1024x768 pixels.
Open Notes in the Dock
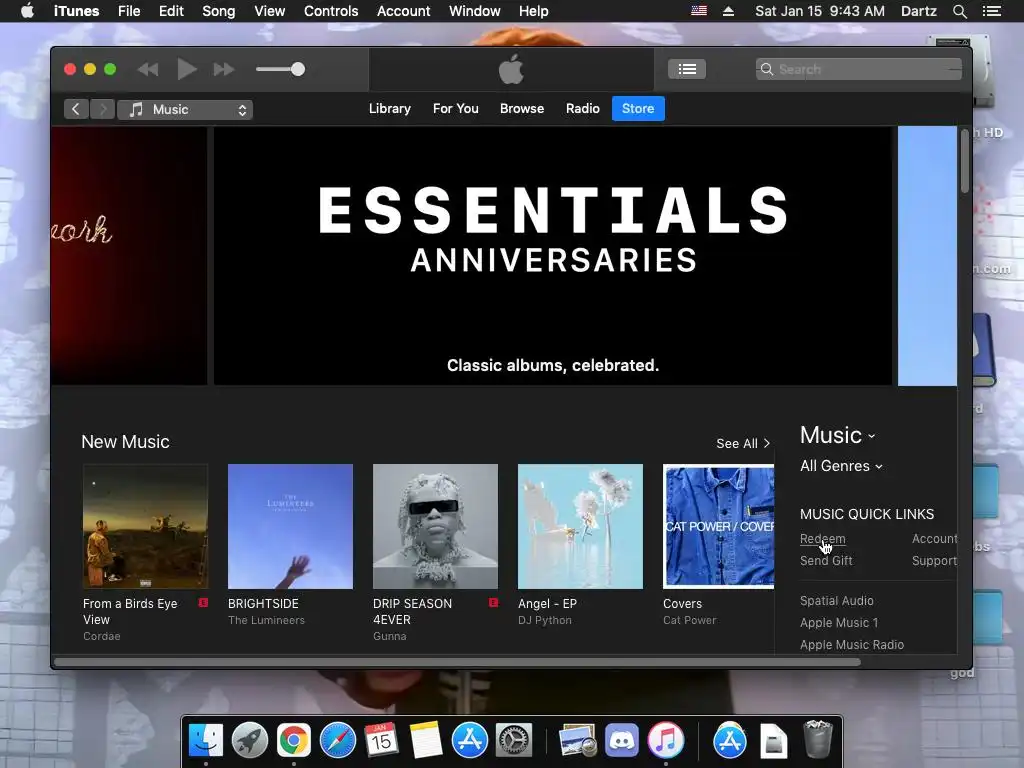[426, 741]
